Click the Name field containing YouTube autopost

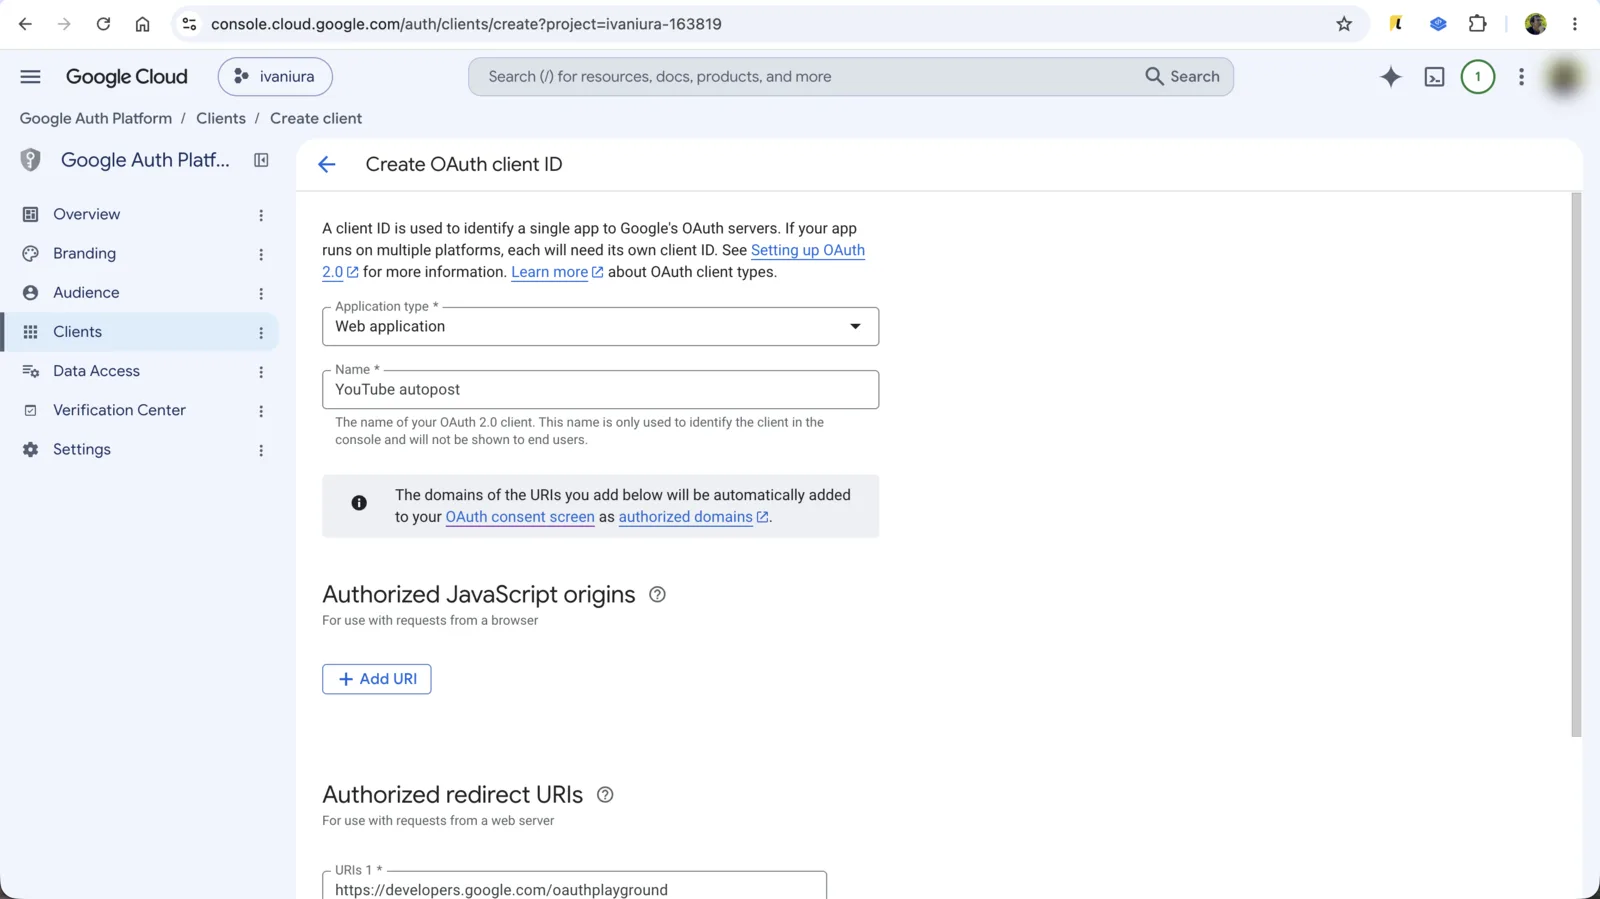point(600,390)
